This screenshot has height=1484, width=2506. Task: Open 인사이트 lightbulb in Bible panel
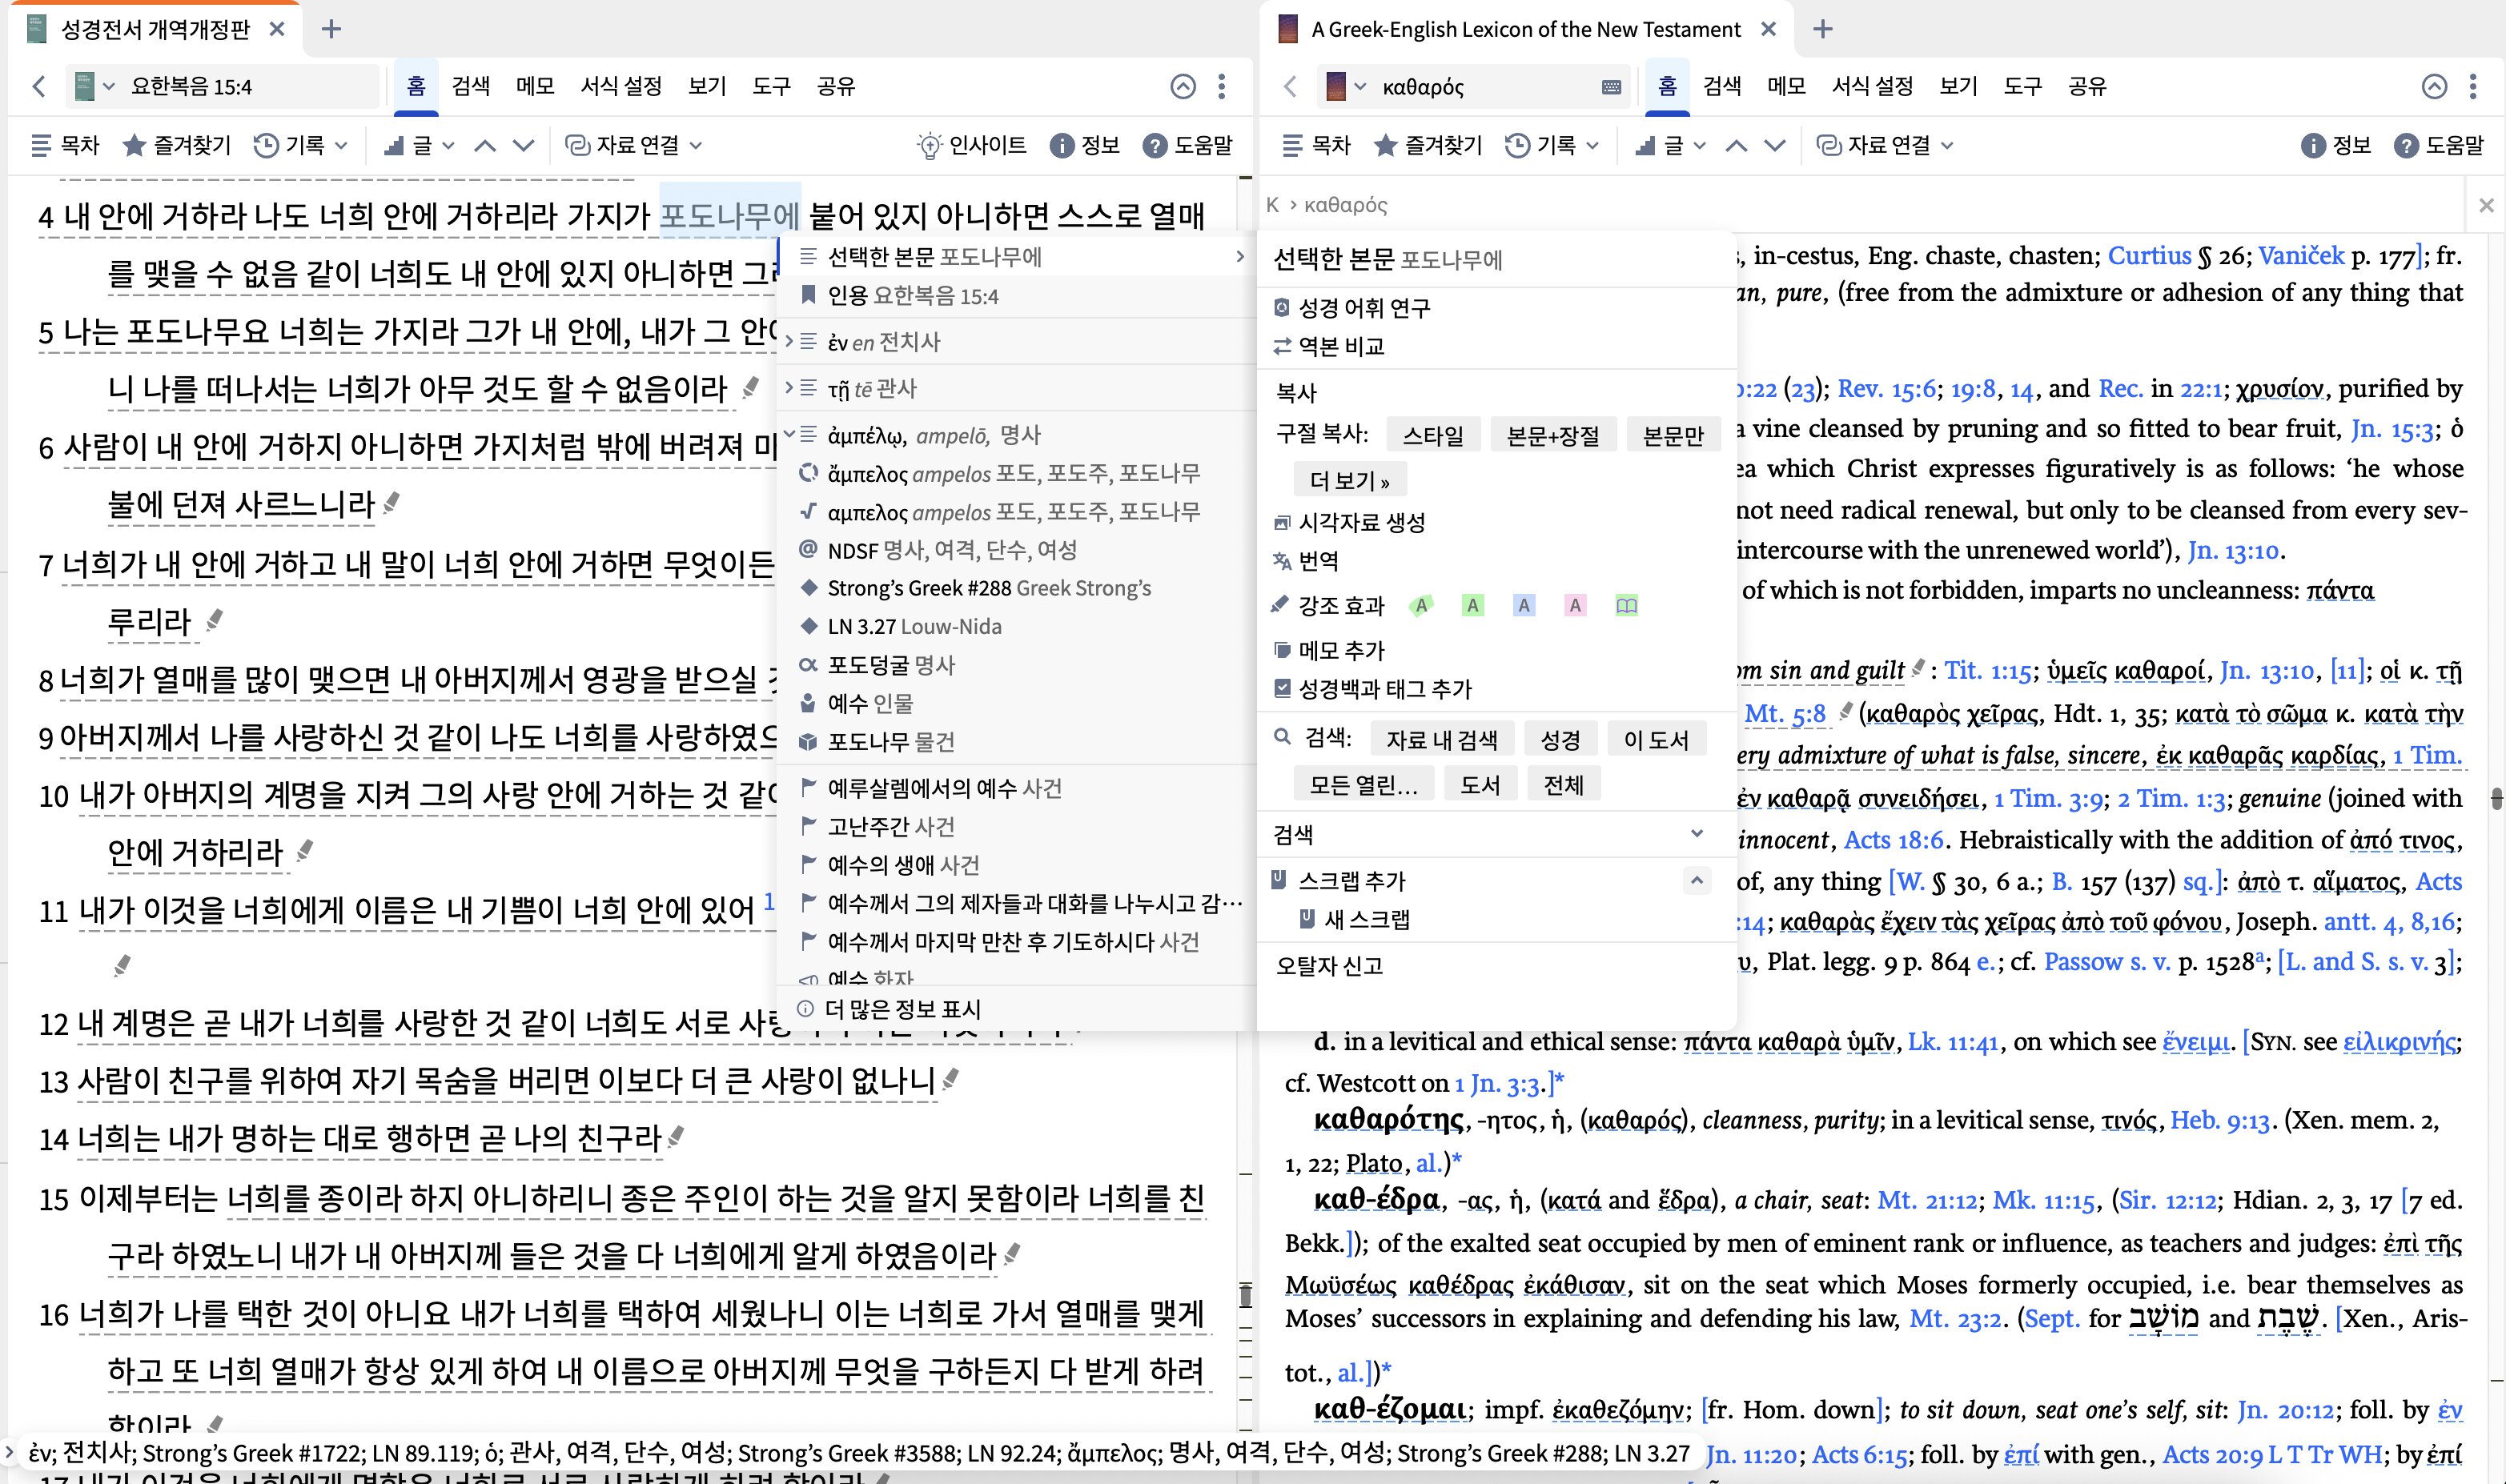tap(972, 145)
